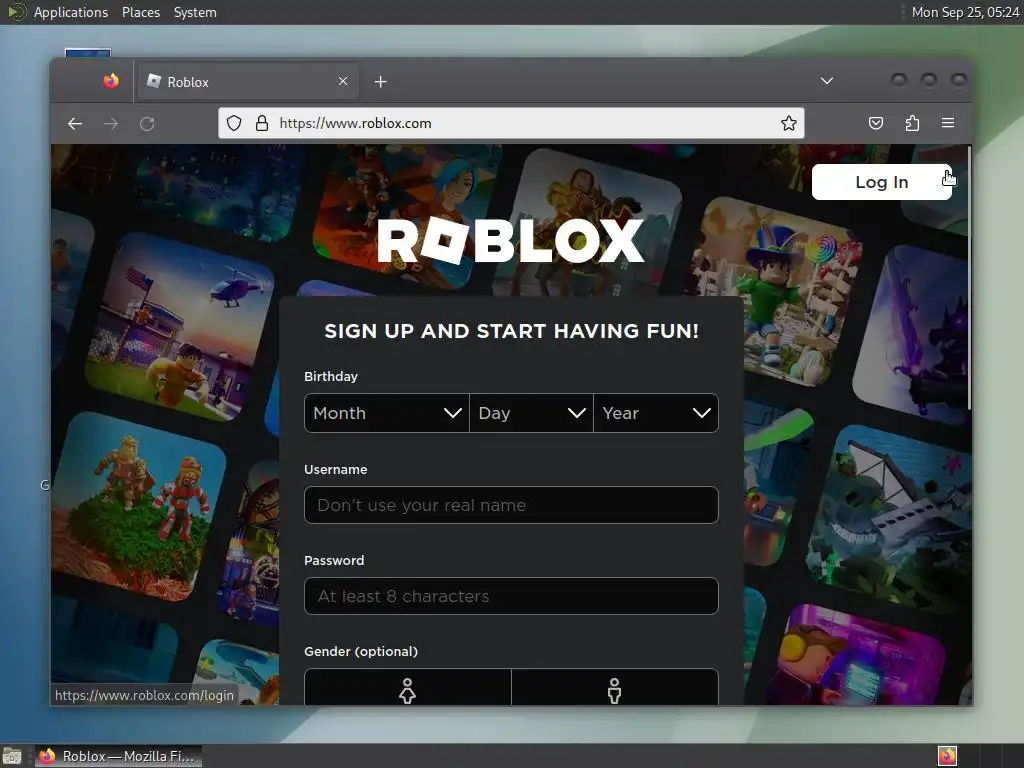The image size is (1024, 768).
Task: Click the site security padlock icon
Action: [262, 123]
